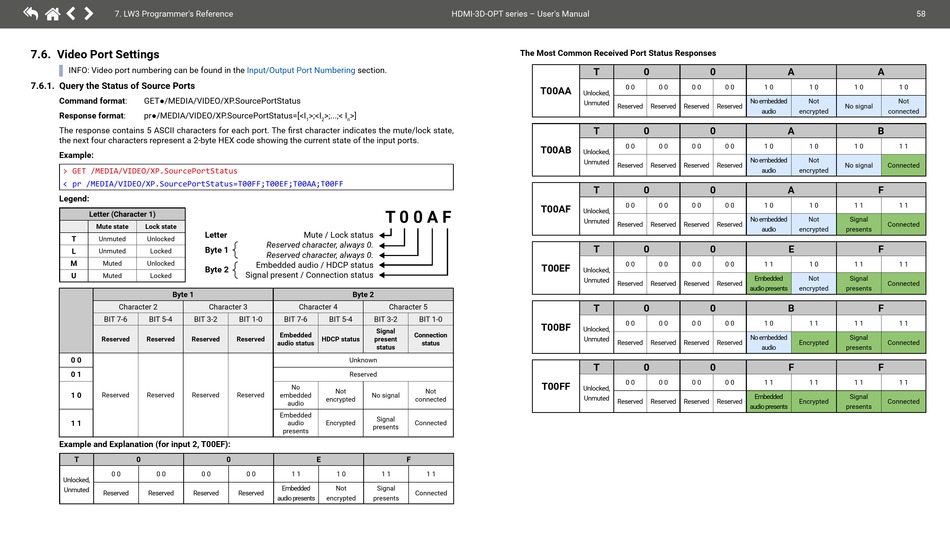Screen dimensions: 950x533
Task: Click the 'Not connected' cell in T00AA table
Action: 903,106
